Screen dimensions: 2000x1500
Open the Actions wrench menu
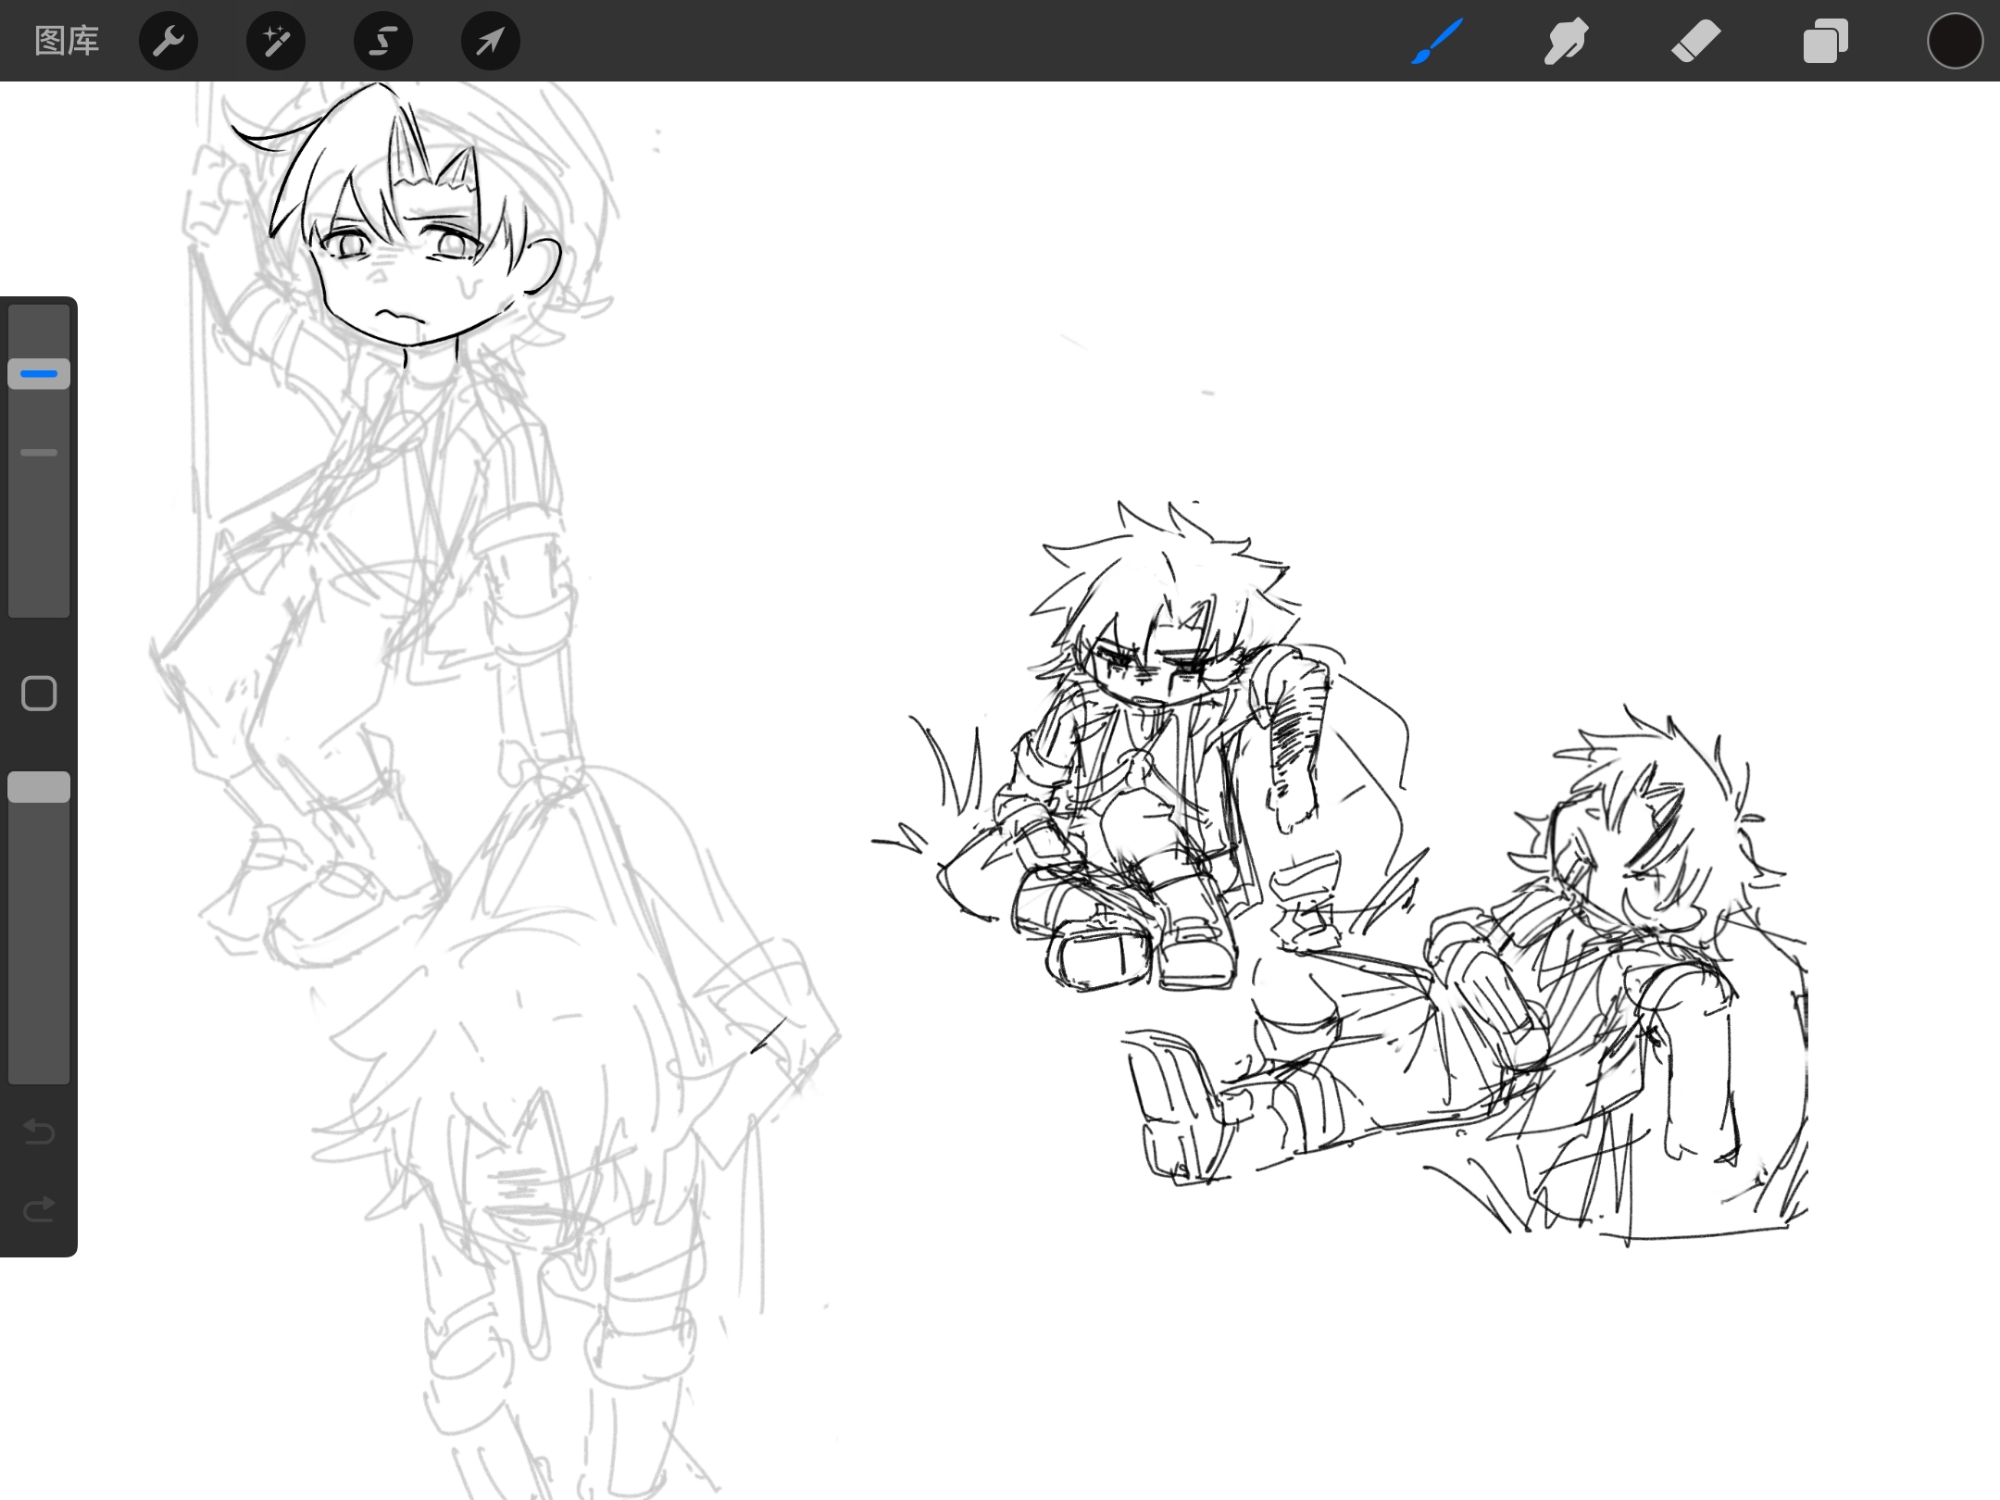point(168,41)
